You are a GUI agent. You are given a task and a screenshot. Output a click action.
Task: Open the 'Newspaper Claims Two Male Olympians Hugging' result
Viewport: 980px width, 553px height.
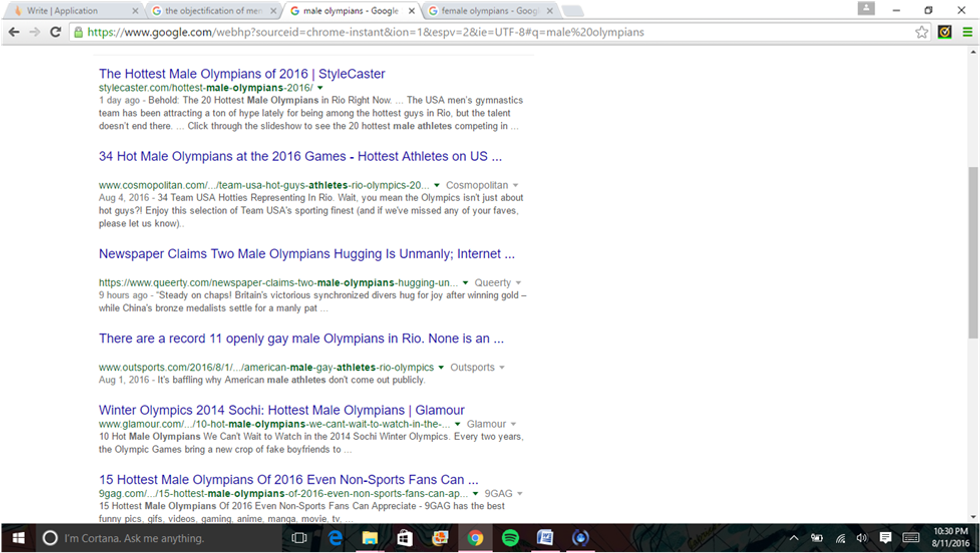coord(306,254)
